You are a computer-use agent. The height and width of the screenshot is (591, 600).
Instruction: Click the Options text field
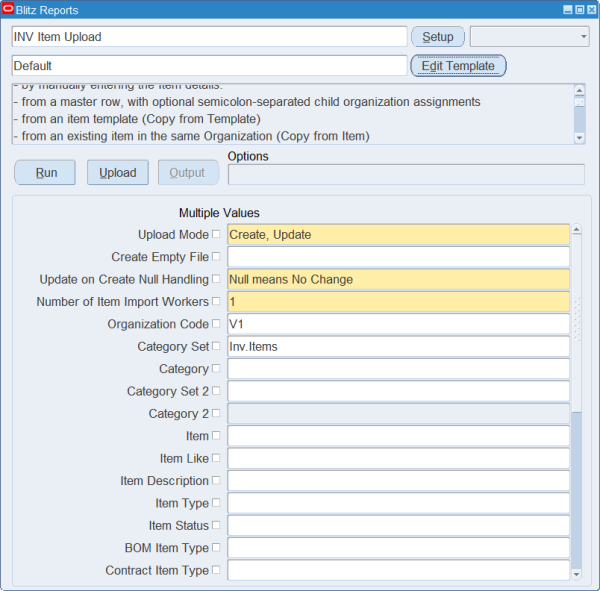tap(406, 175)
